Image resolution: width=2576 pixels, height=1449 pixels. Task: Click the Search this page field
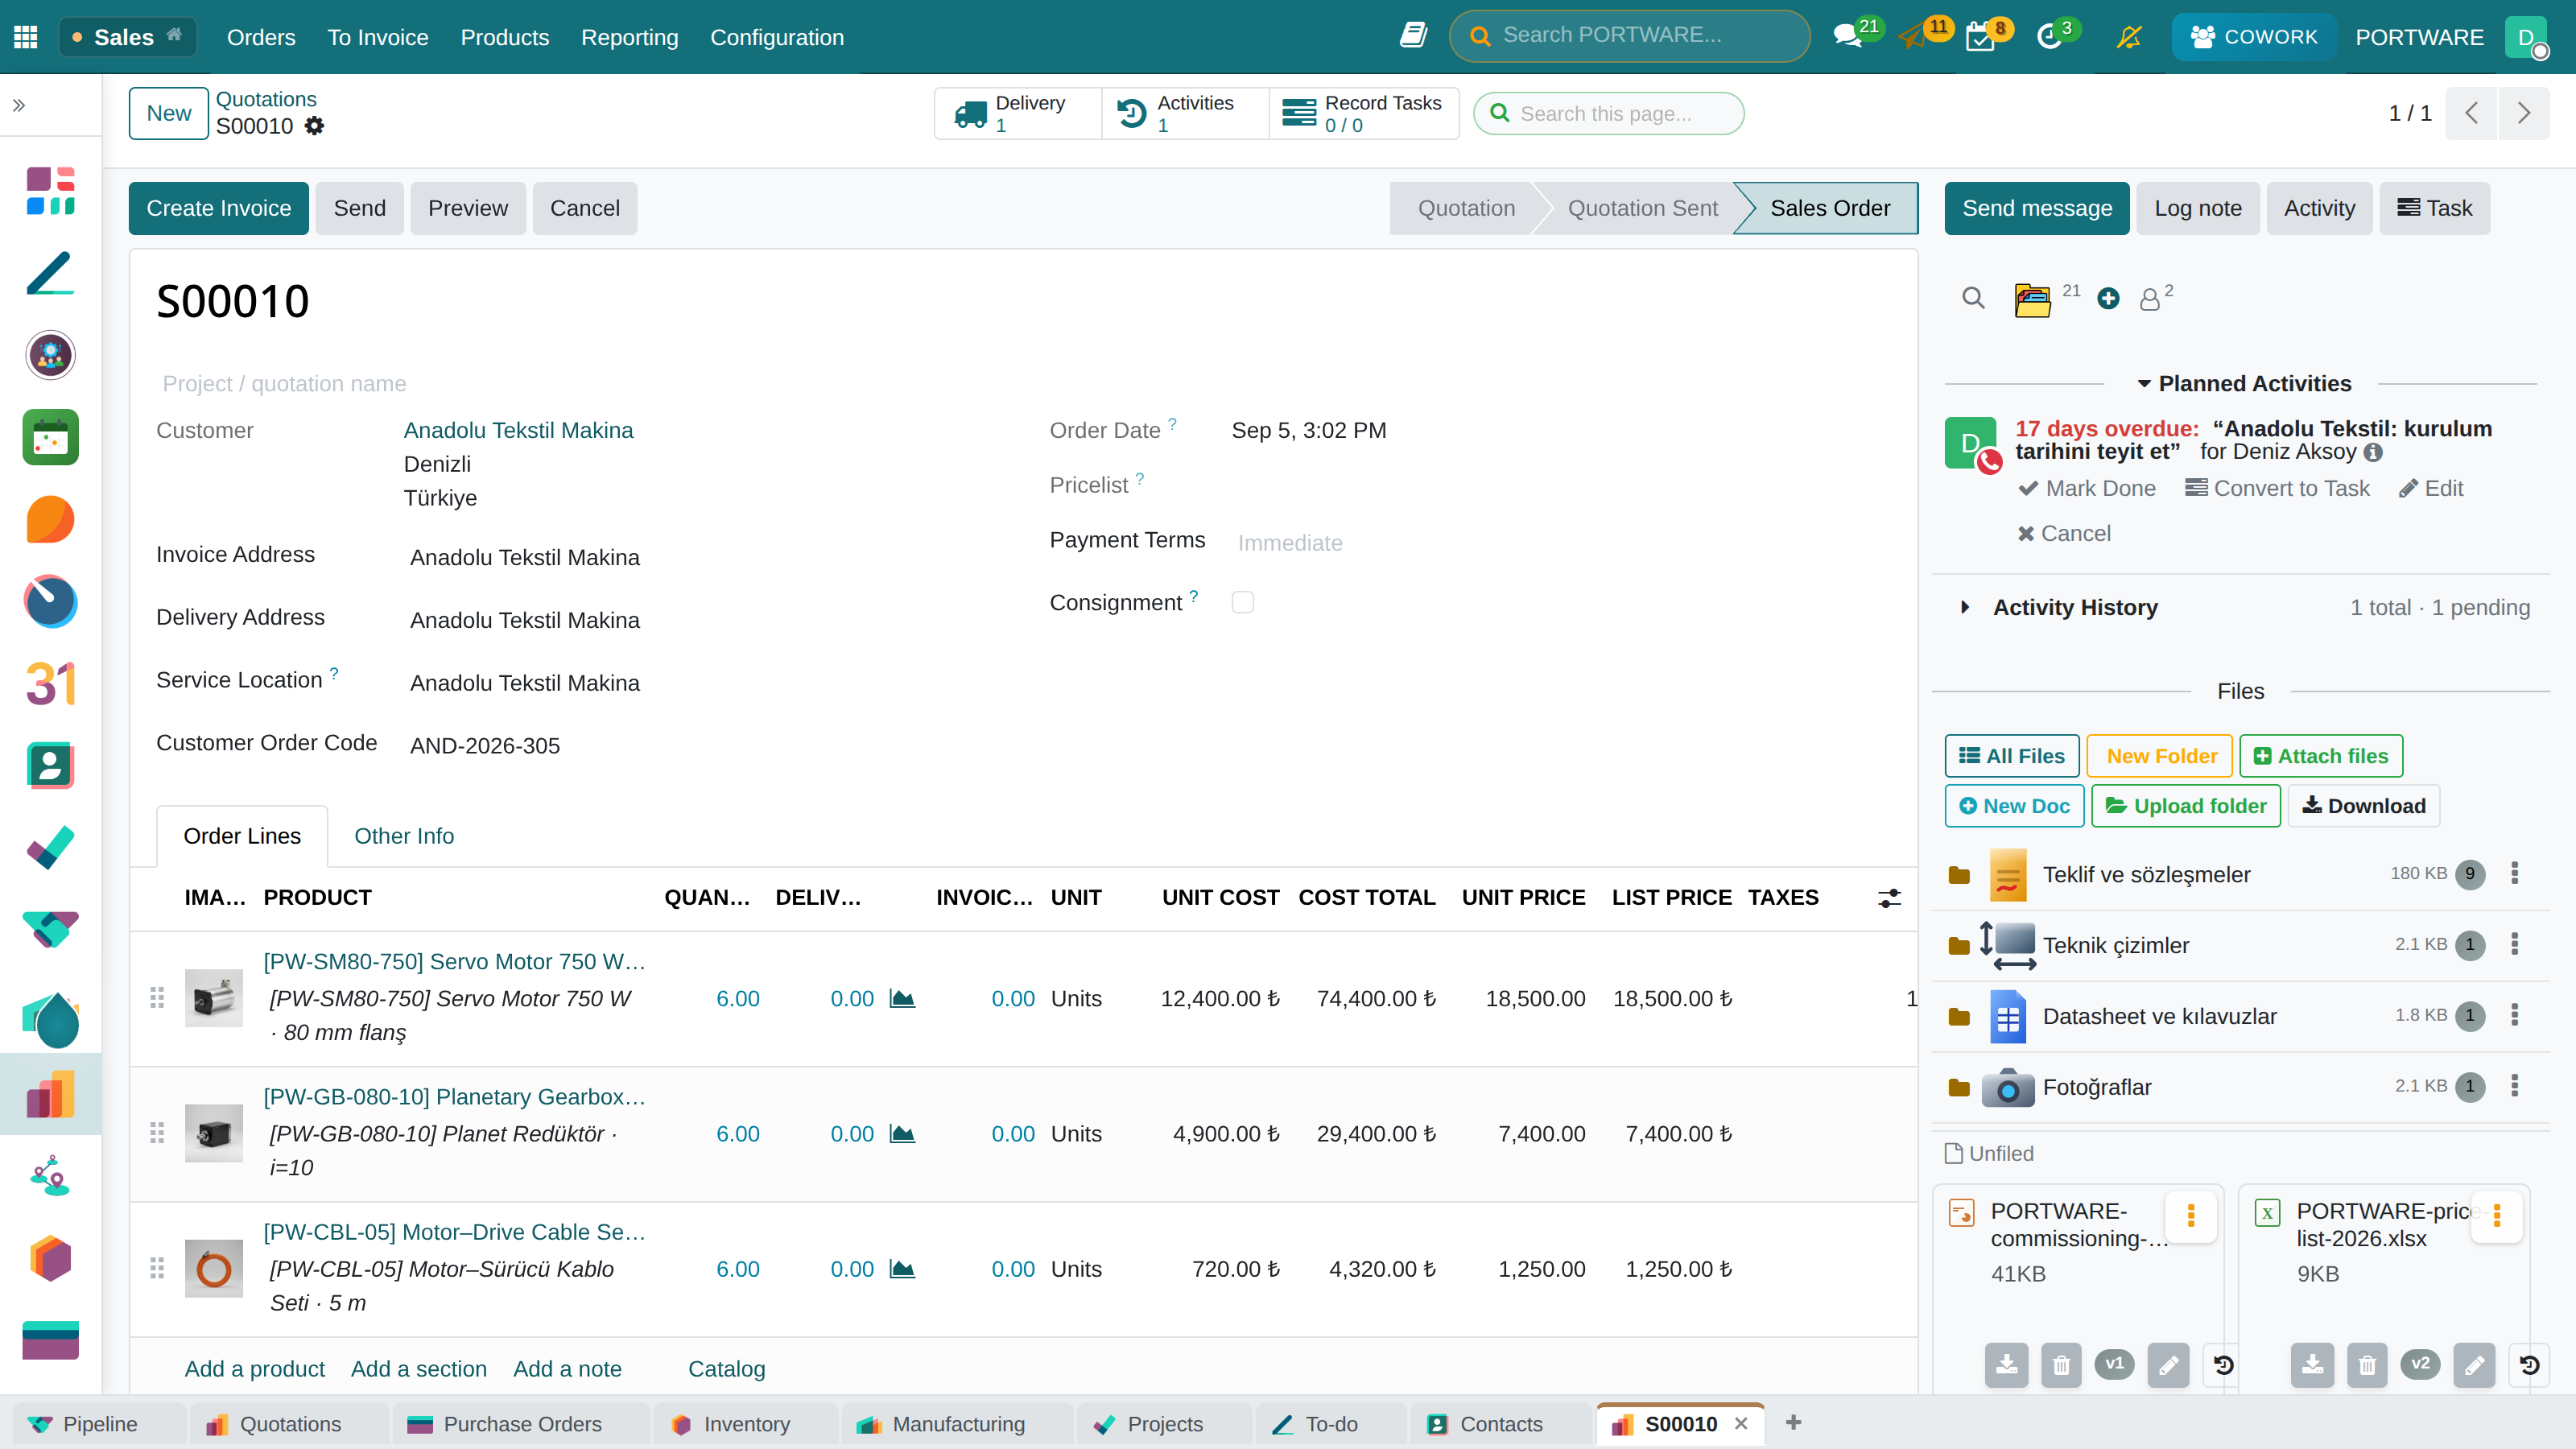coord(1609,113)
